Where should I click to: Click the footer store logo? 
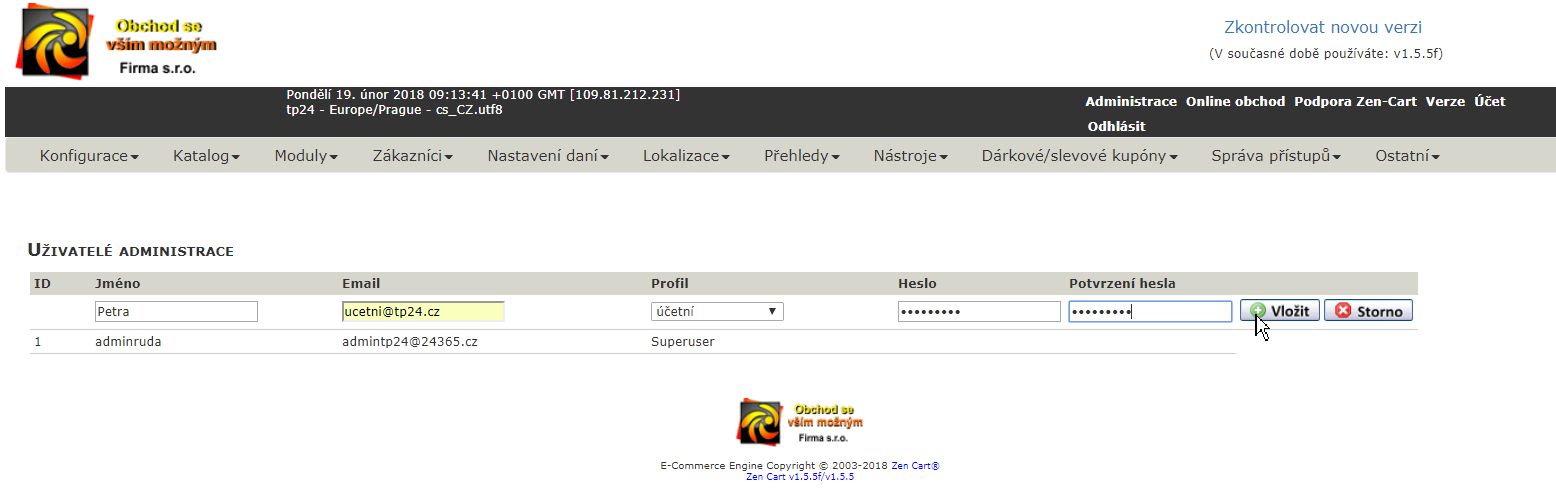tap(800, 423)
